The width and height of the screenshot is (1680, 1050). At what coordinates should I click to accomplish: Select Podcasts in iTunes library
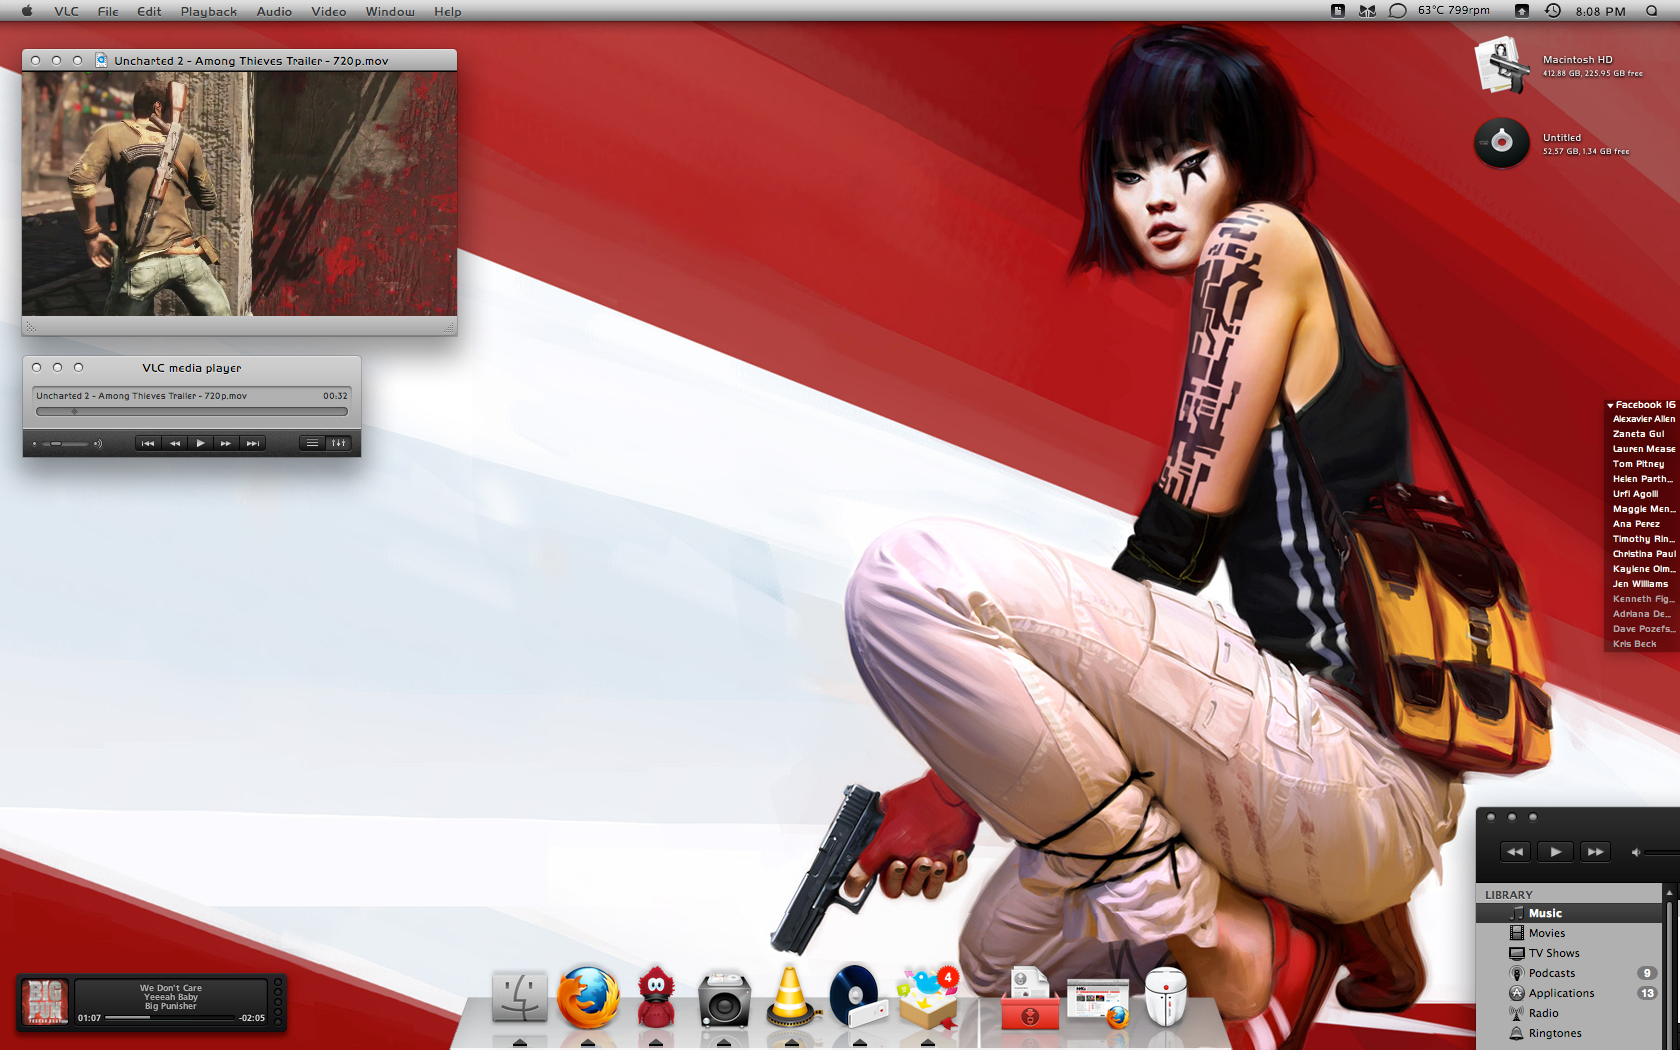tap(1570, 973)
